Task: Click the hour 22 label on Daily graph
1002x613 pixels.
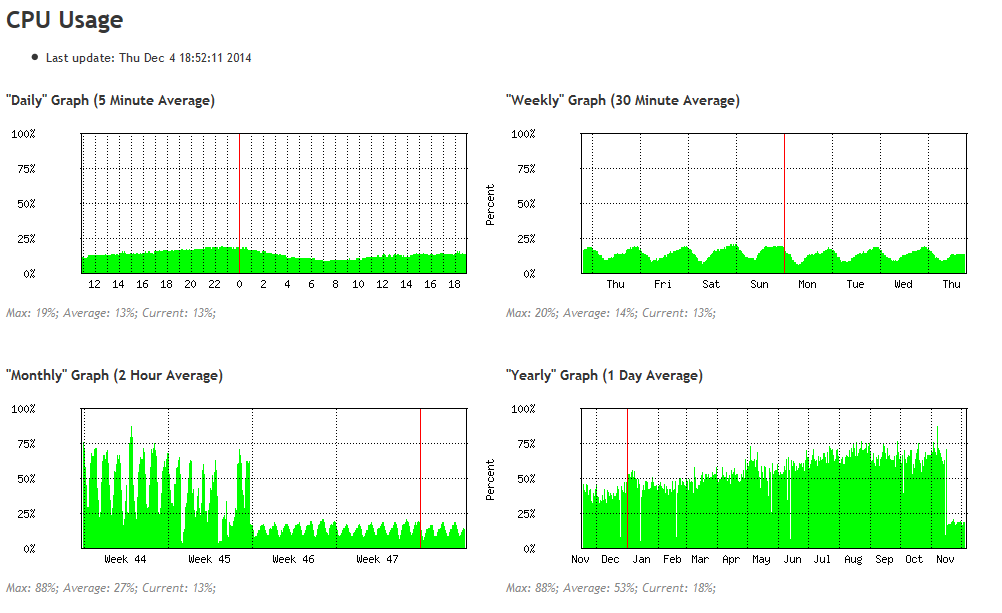Action: pos(214,284)
